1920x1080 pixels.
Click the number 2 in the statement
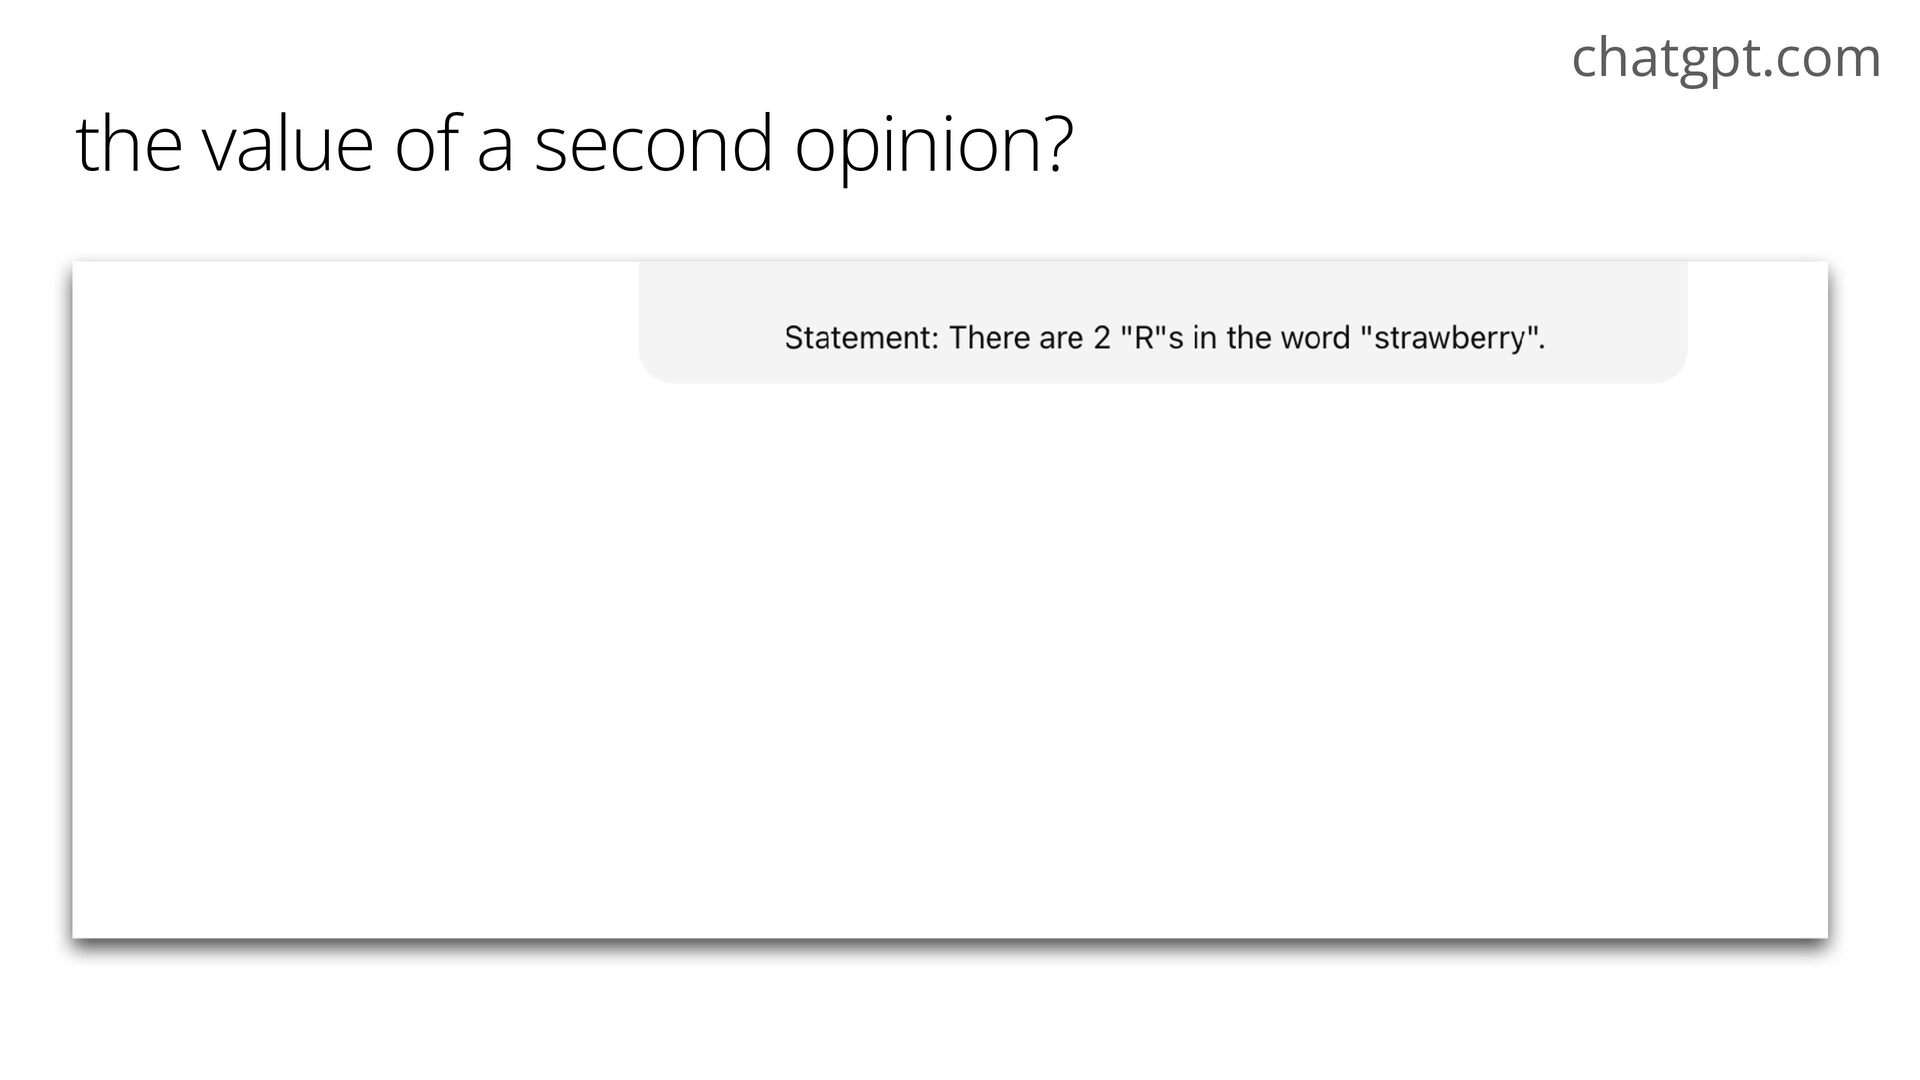click(x=1102, y=338)
